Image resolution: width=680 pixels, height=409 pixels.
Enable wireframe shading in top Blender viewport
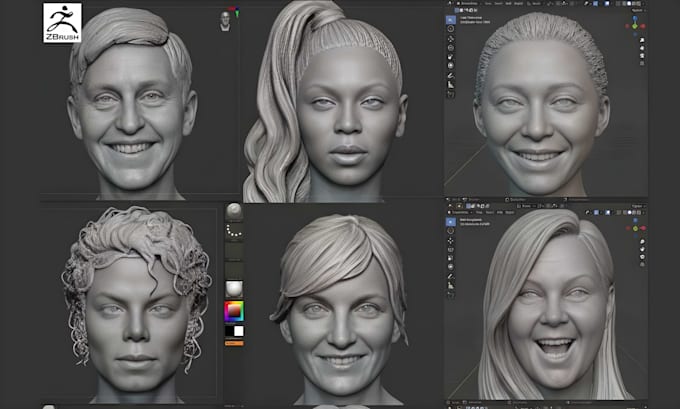coord(624,3)
